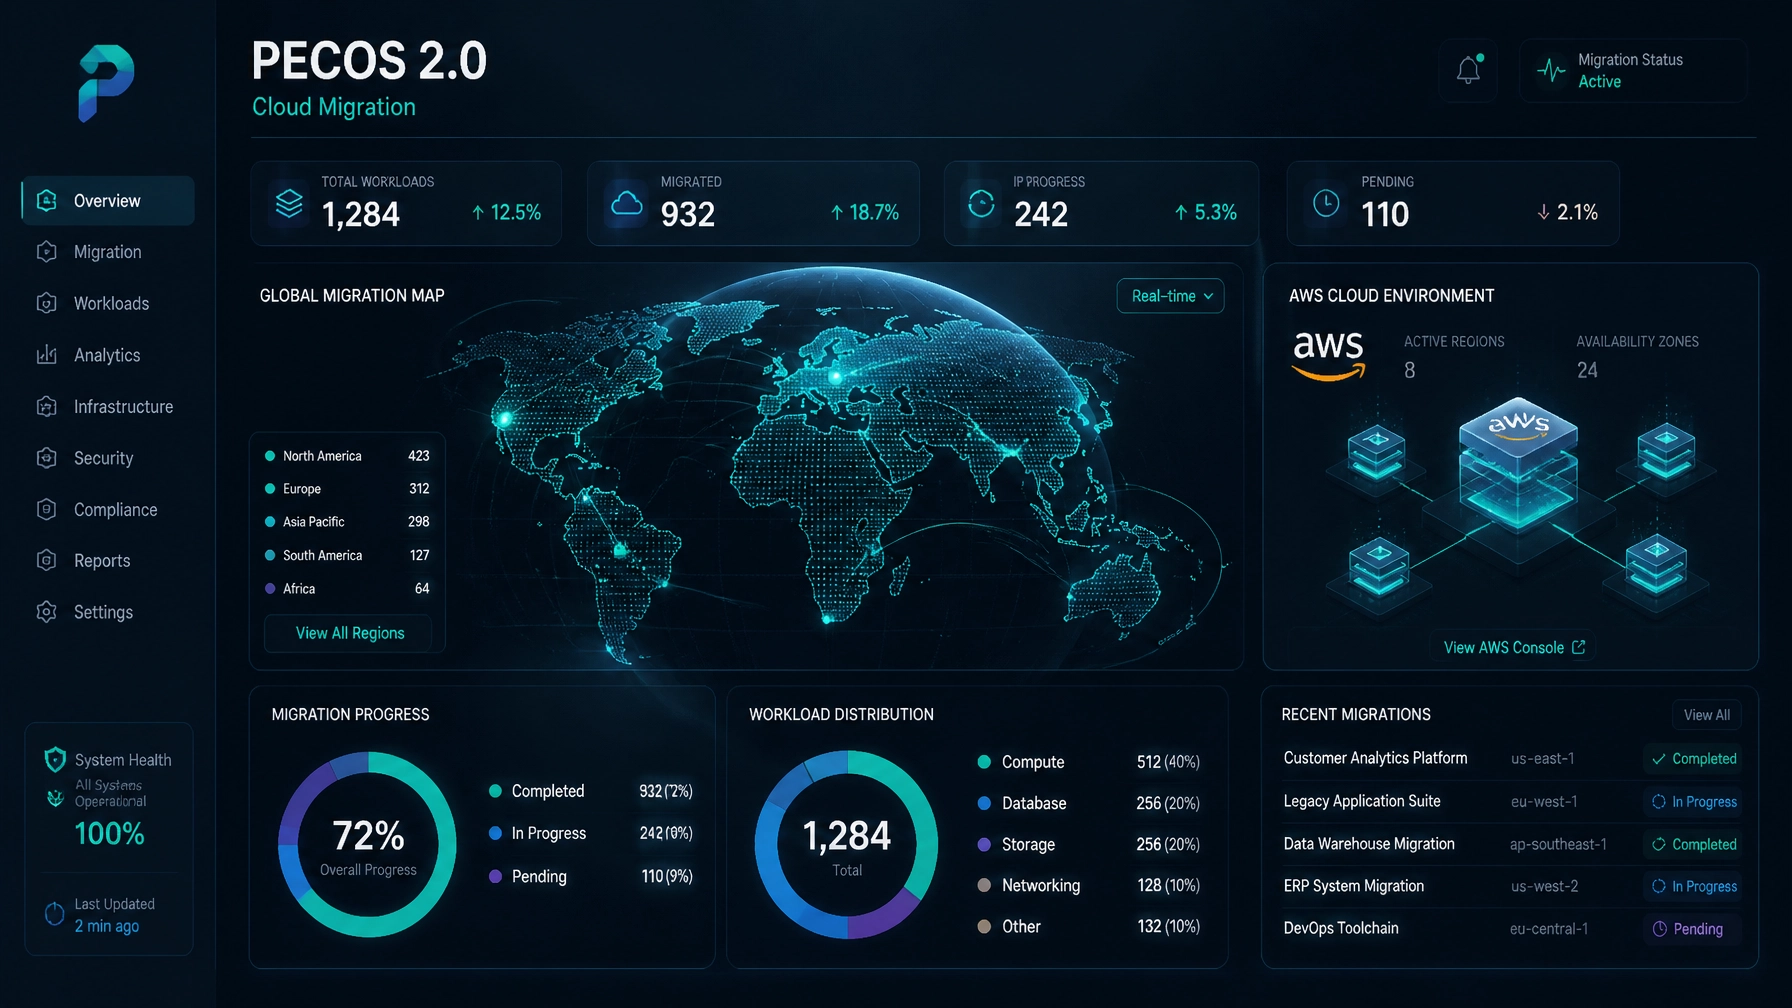Click the Workload Distribution 1,284 donut chart
The image size is (1792, 1008).
click(846, 845)
